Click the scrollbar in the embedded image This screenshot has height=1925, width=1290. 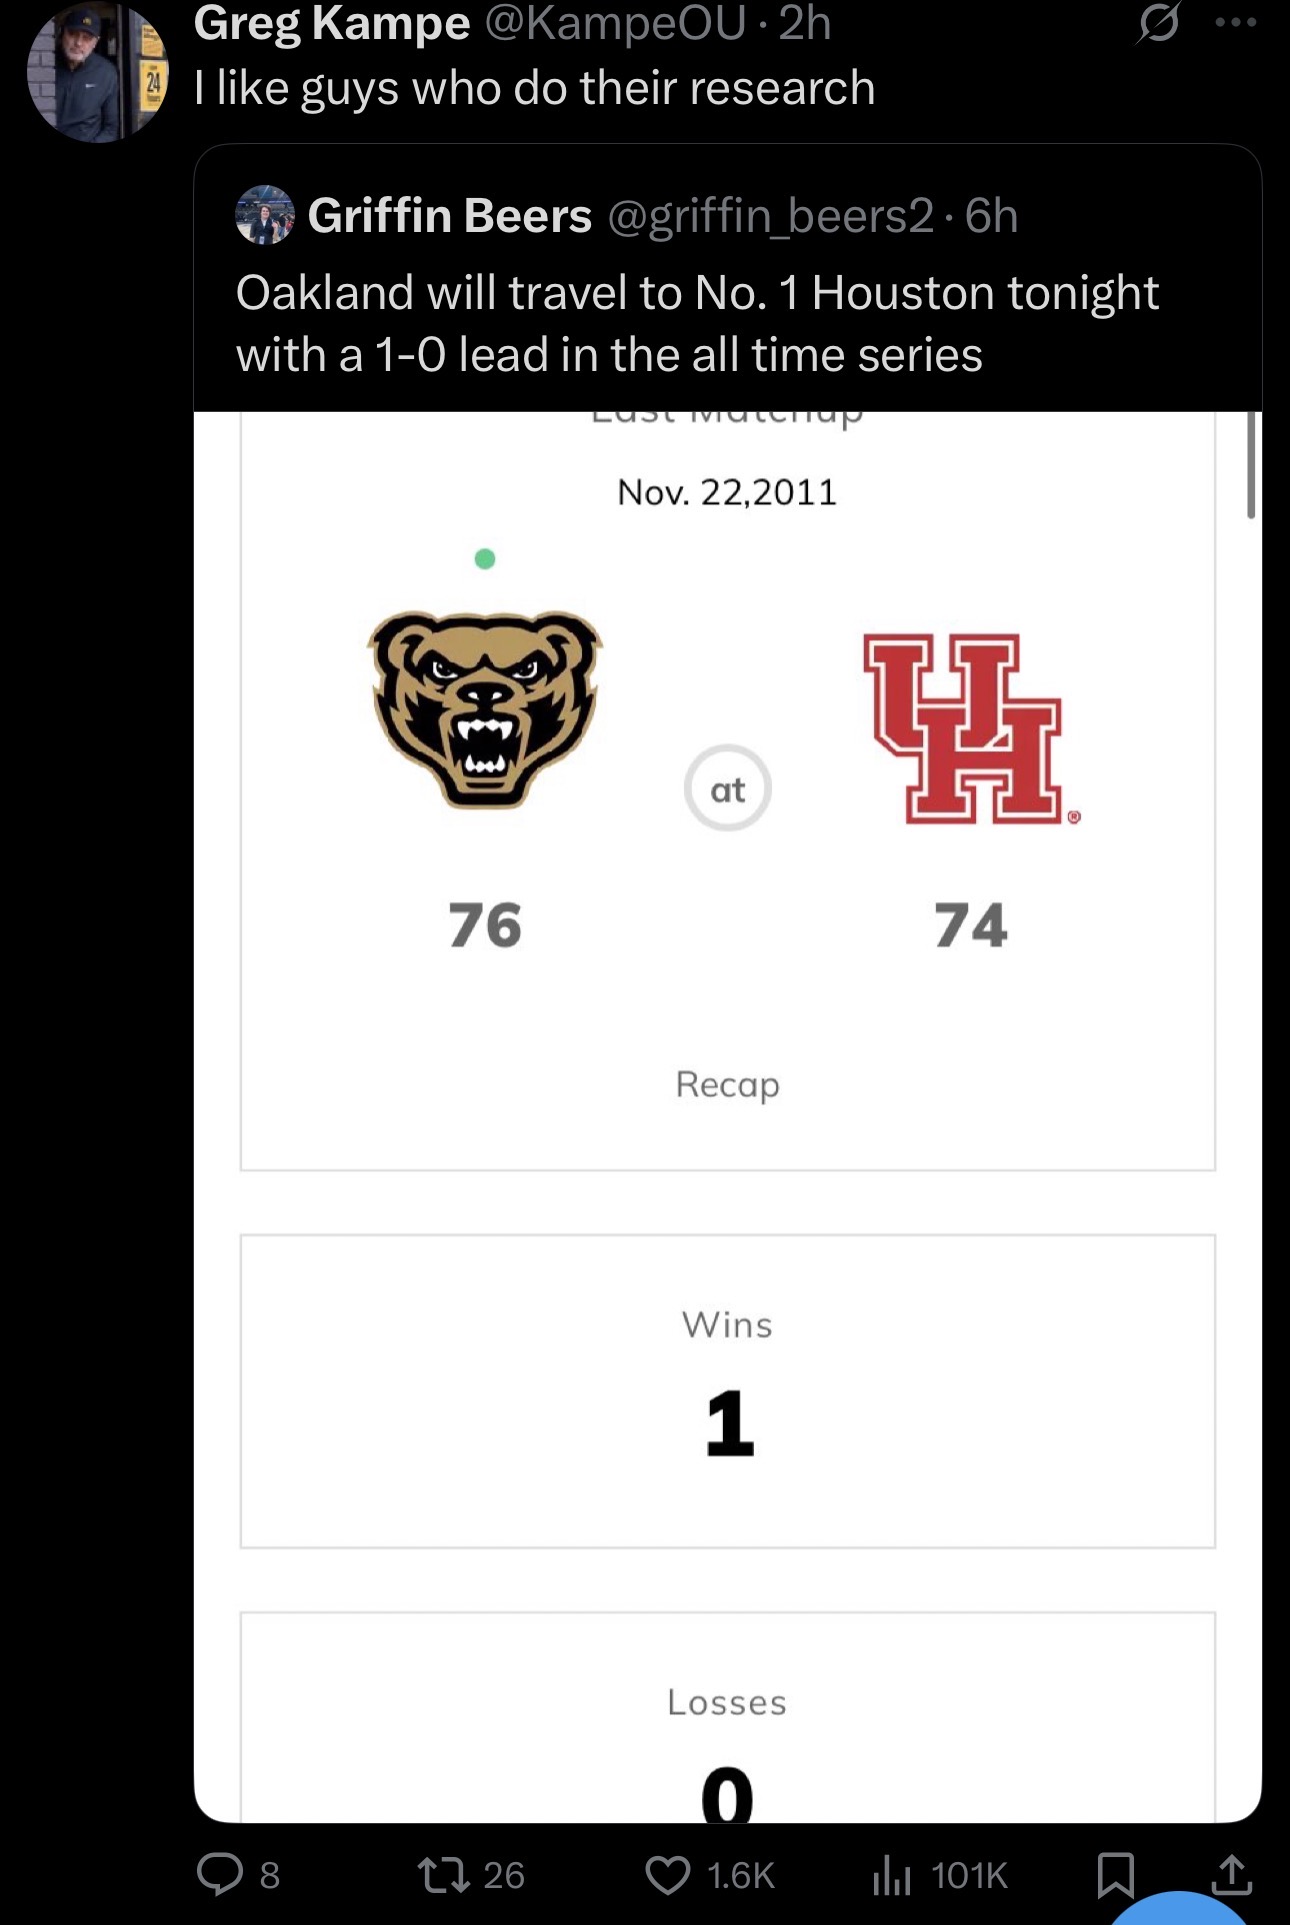coord(1250,465)
